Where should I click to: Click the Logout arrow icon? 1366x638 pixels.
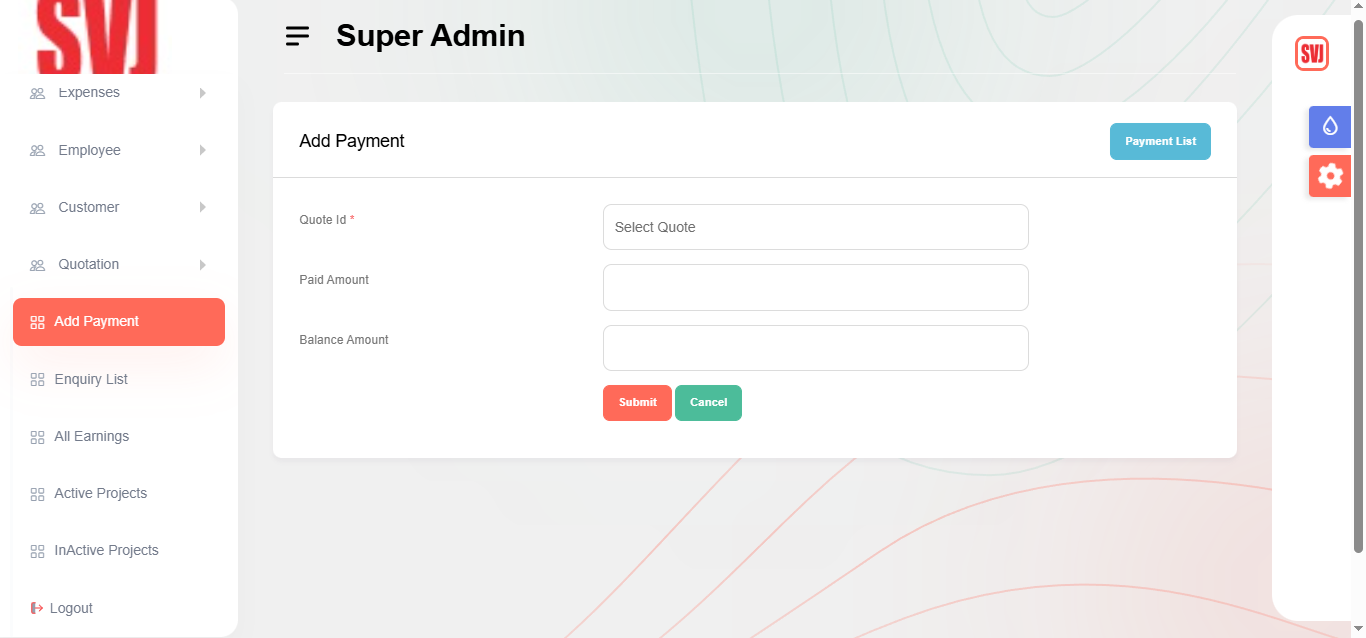(x=37, y=608)
